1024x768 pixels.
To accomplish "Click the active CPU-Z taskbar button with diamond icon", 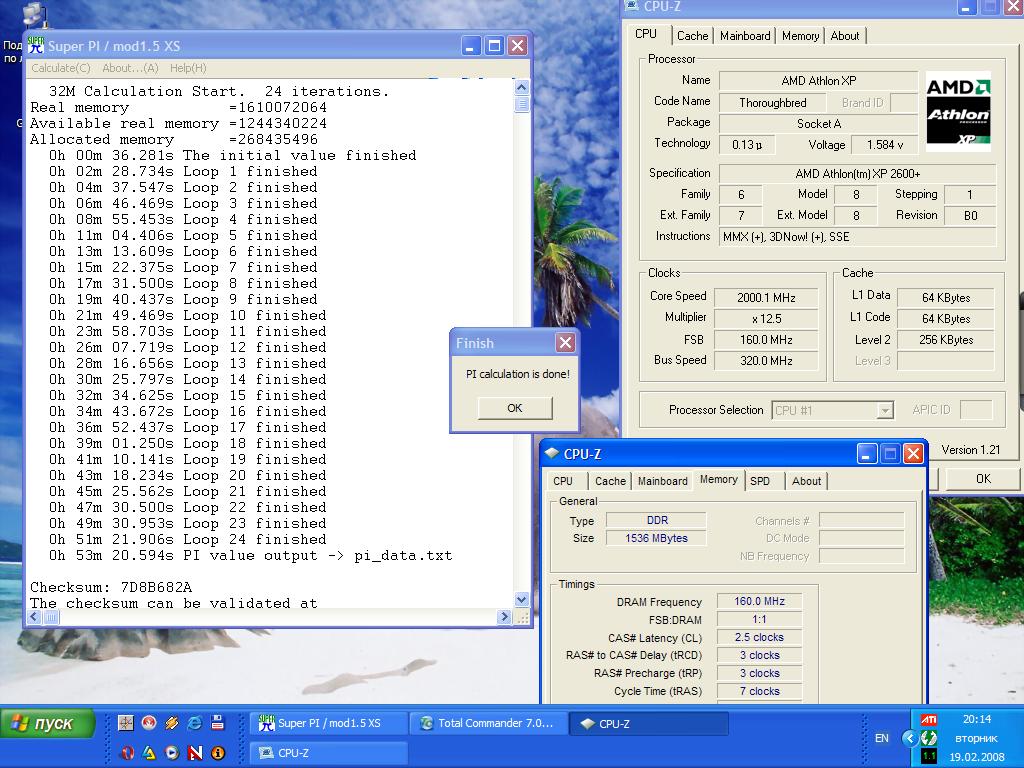I will pos(648,723).
